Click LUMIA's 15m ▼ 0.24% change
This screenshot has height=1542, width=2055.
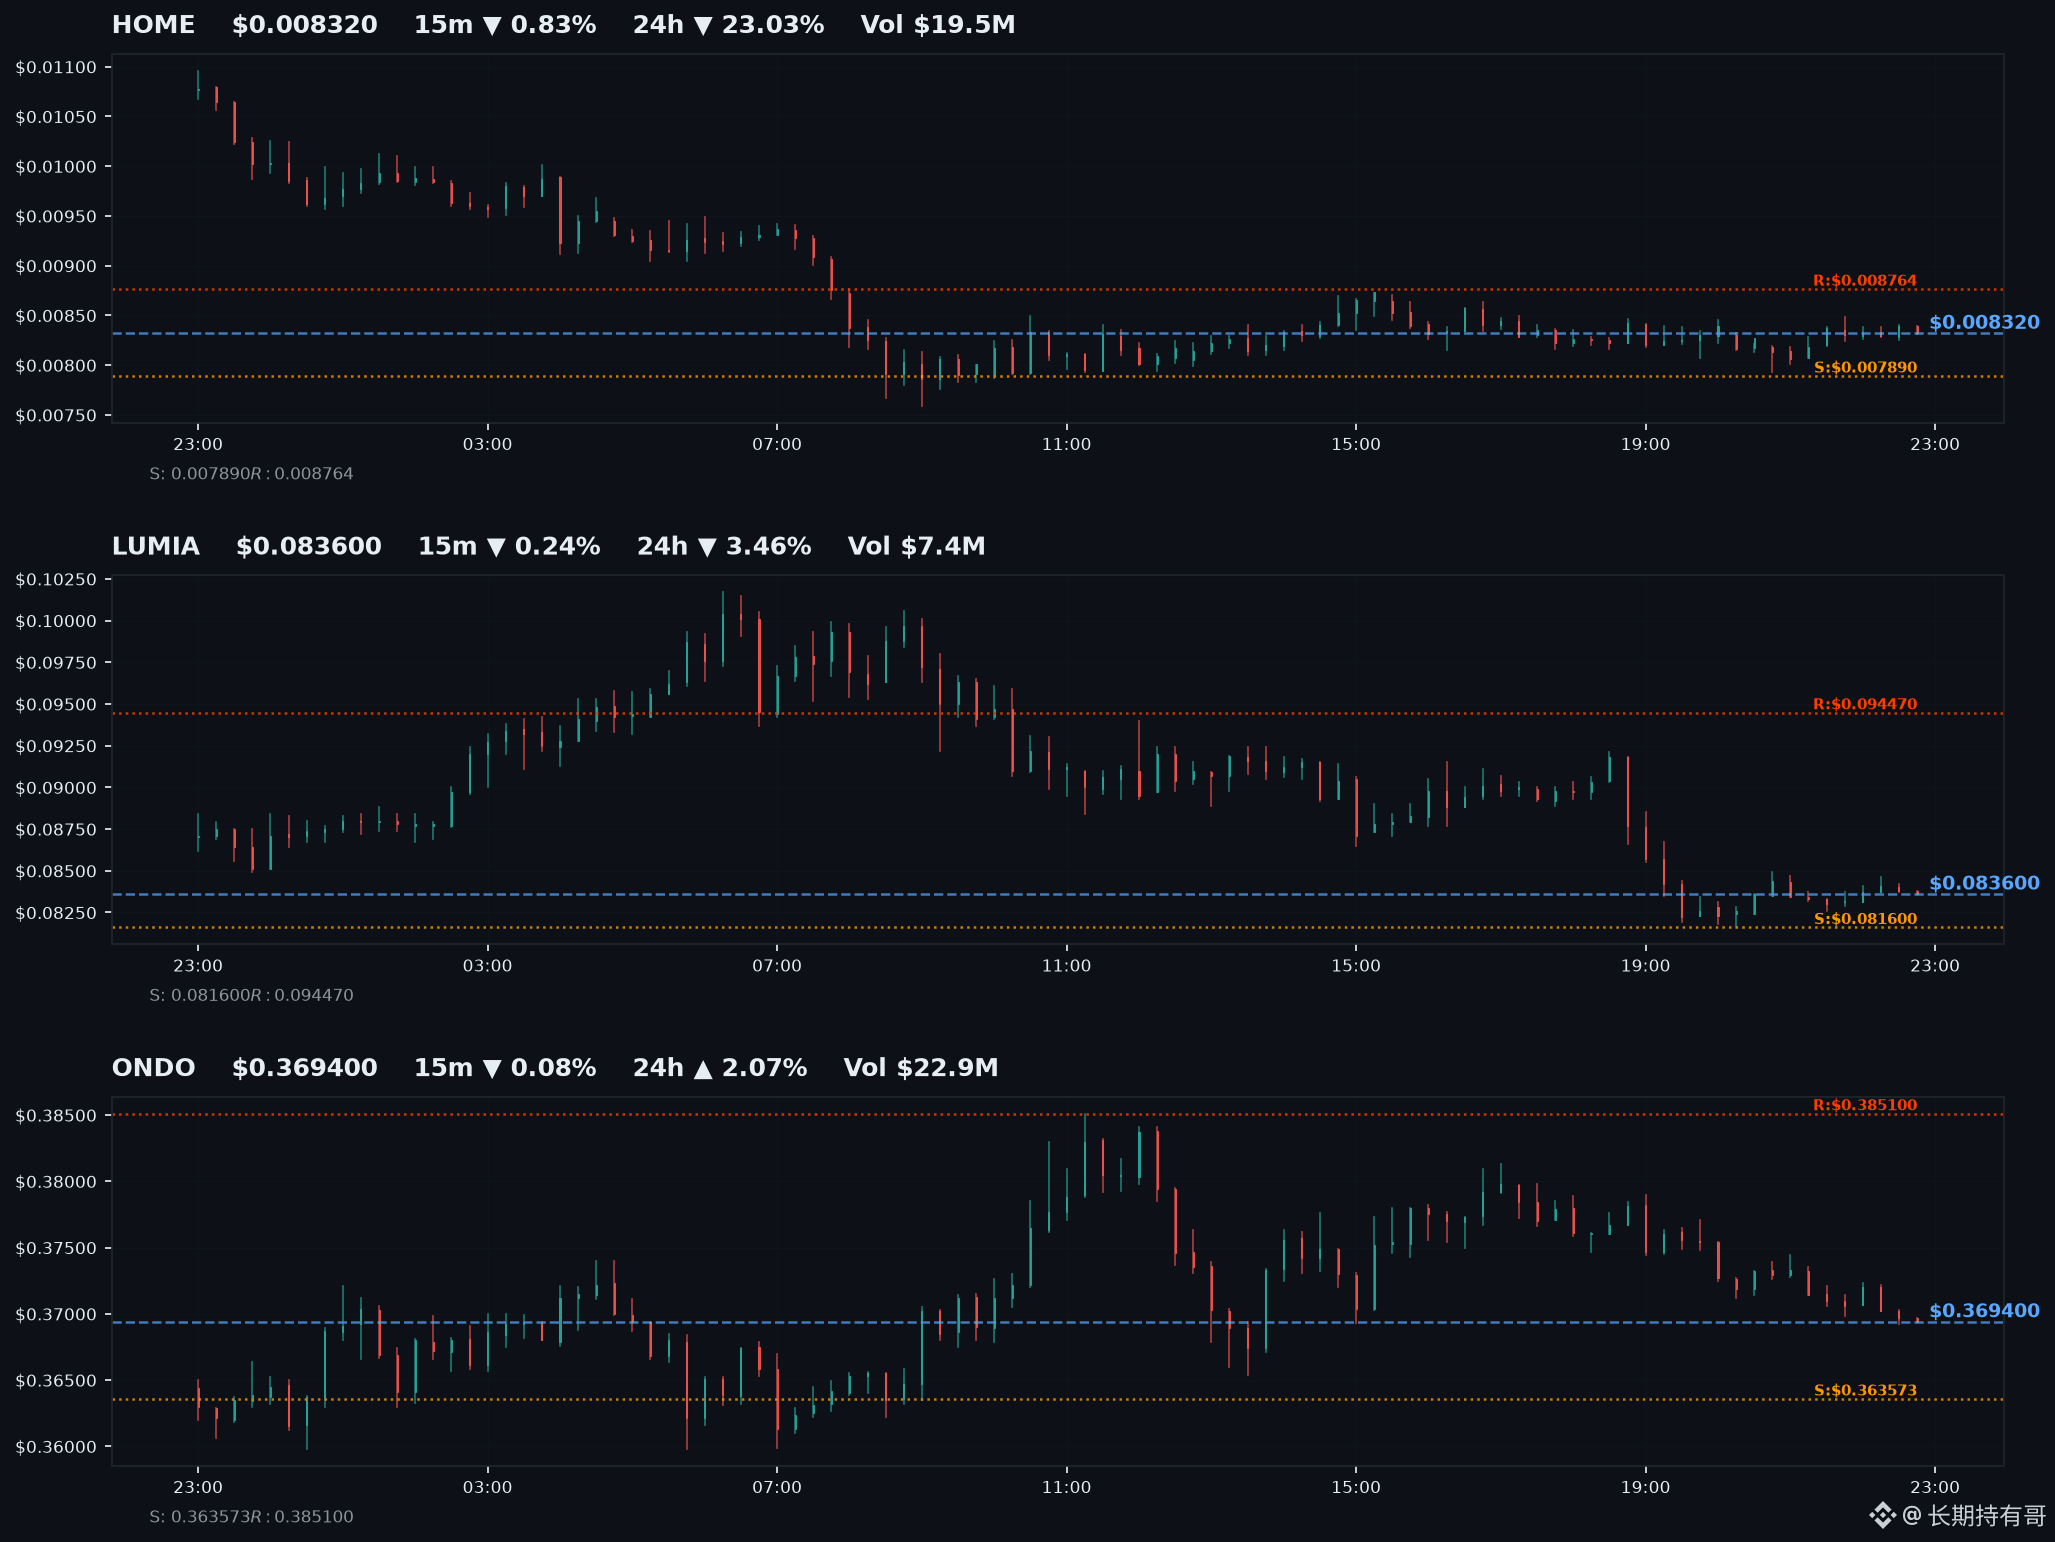509,547
